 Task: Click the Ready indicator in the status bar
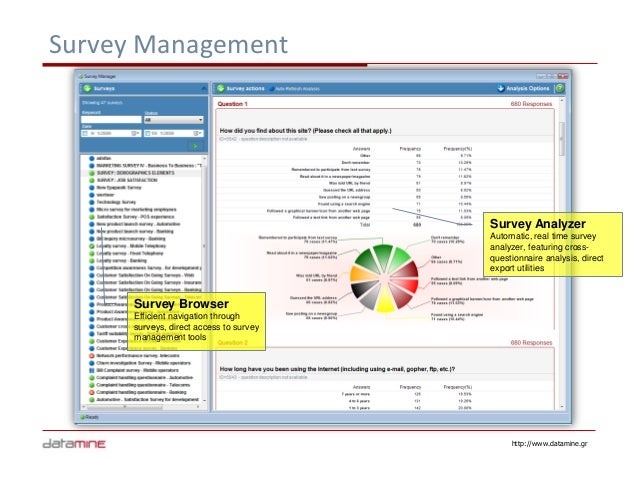[90, 417]
